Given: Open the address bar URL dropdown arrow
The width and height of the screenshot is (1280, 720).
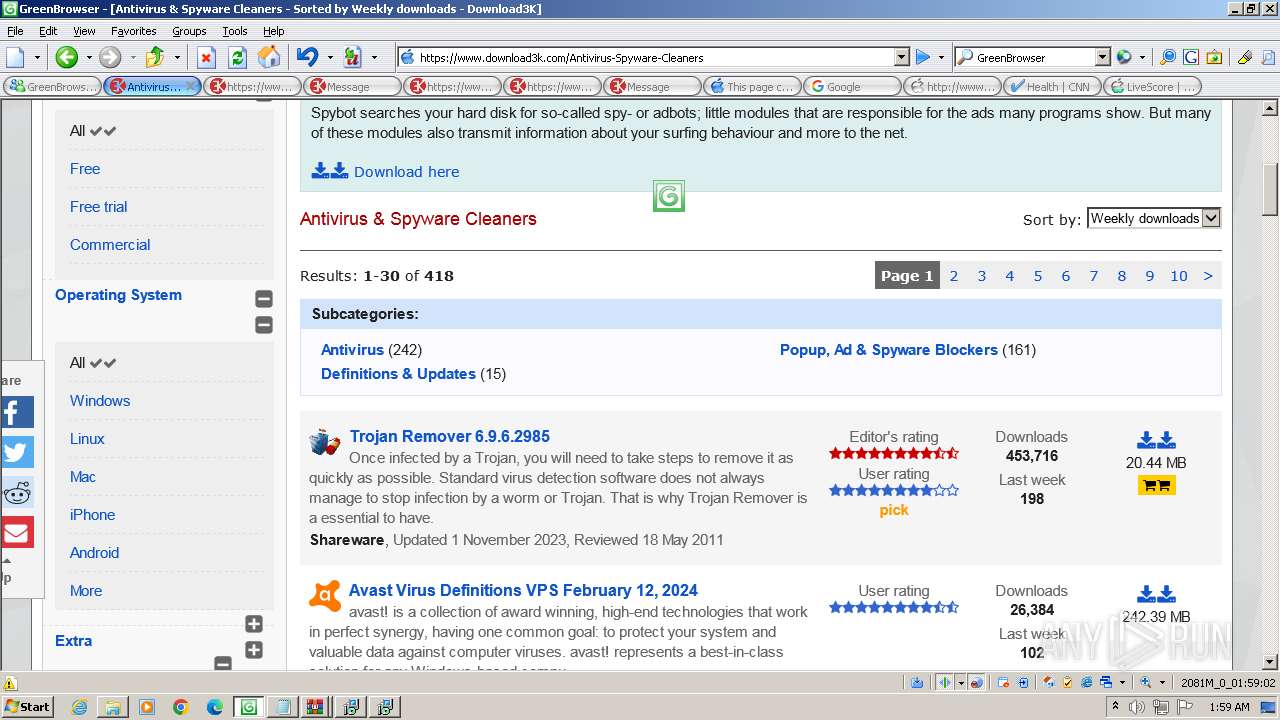Looking at the screenshot, I should click(x=901, y=57).
